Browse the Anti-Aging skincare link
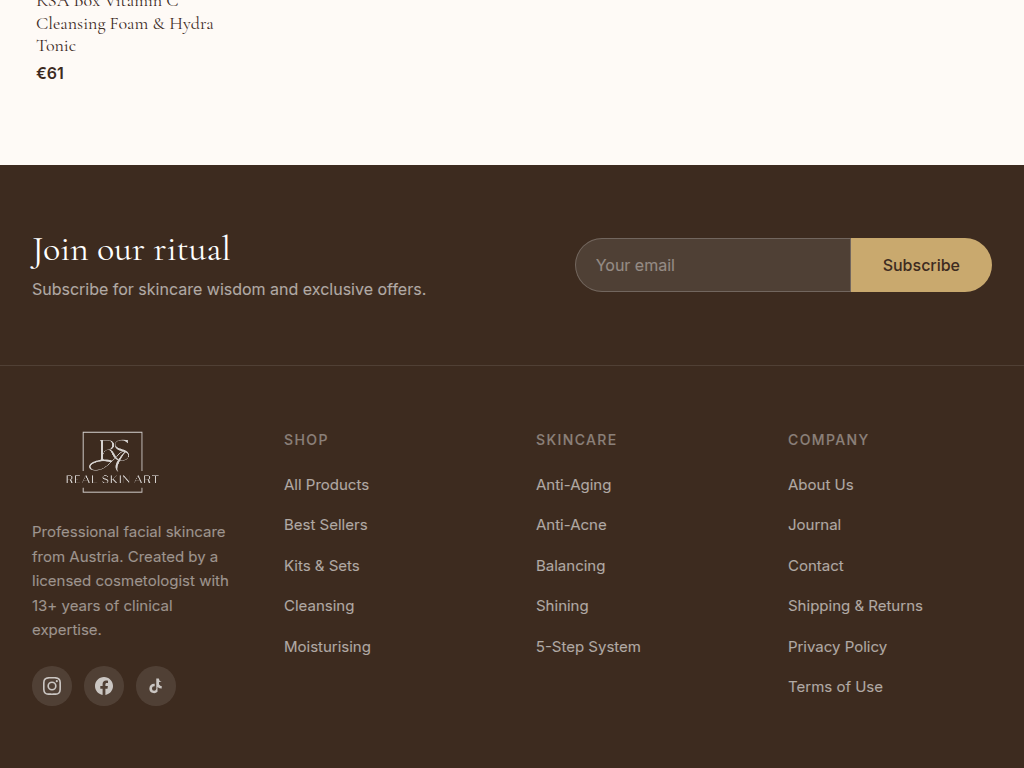 coord(573,485)
